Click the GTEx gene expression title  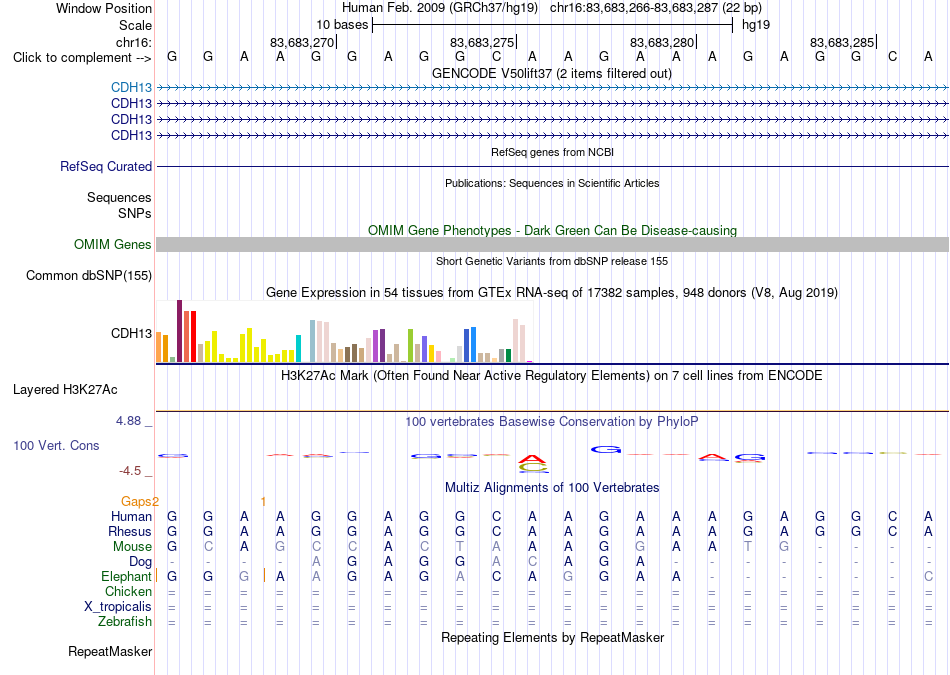click(552, 293)
